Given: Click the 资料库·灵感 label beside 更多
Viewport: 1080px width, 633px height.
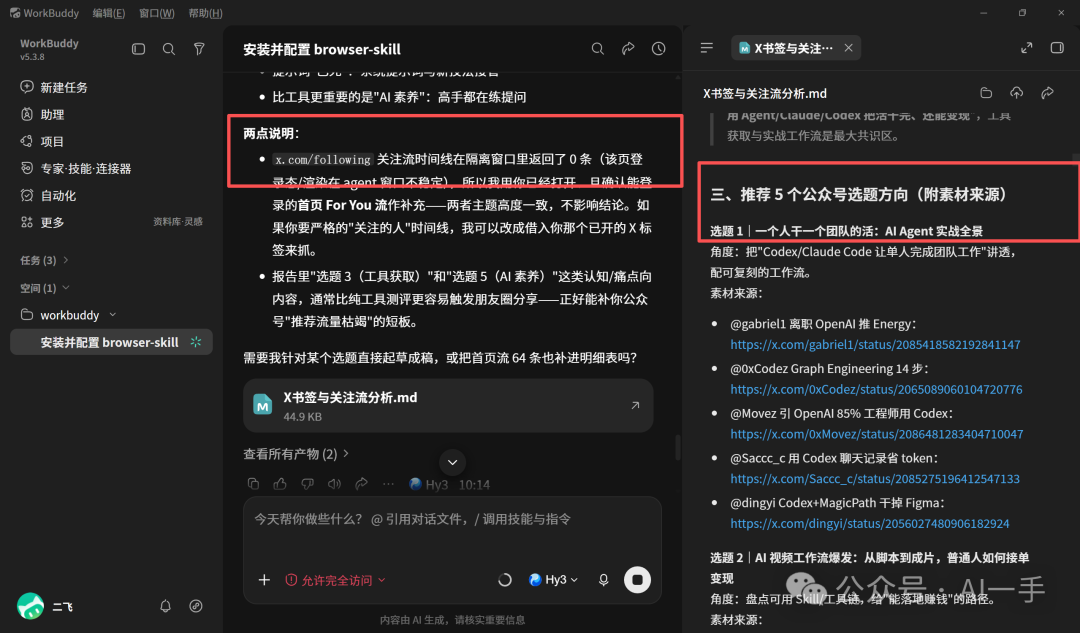Looking at the screenshot, I should pos(178,222).
